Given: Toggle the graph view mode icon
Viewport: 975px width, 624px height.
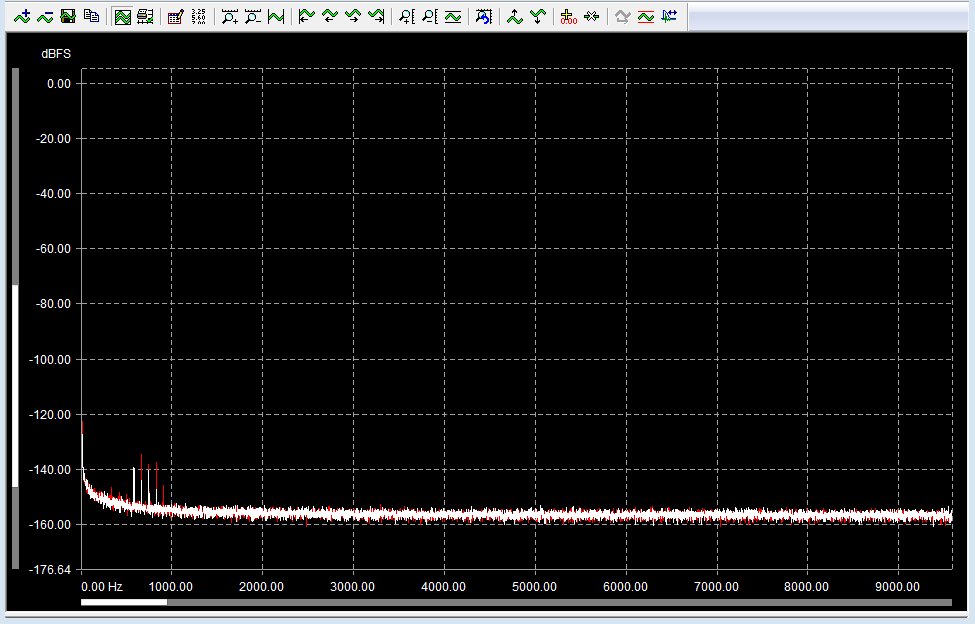Looking at the screenshot, I should [x=122, y=17].
